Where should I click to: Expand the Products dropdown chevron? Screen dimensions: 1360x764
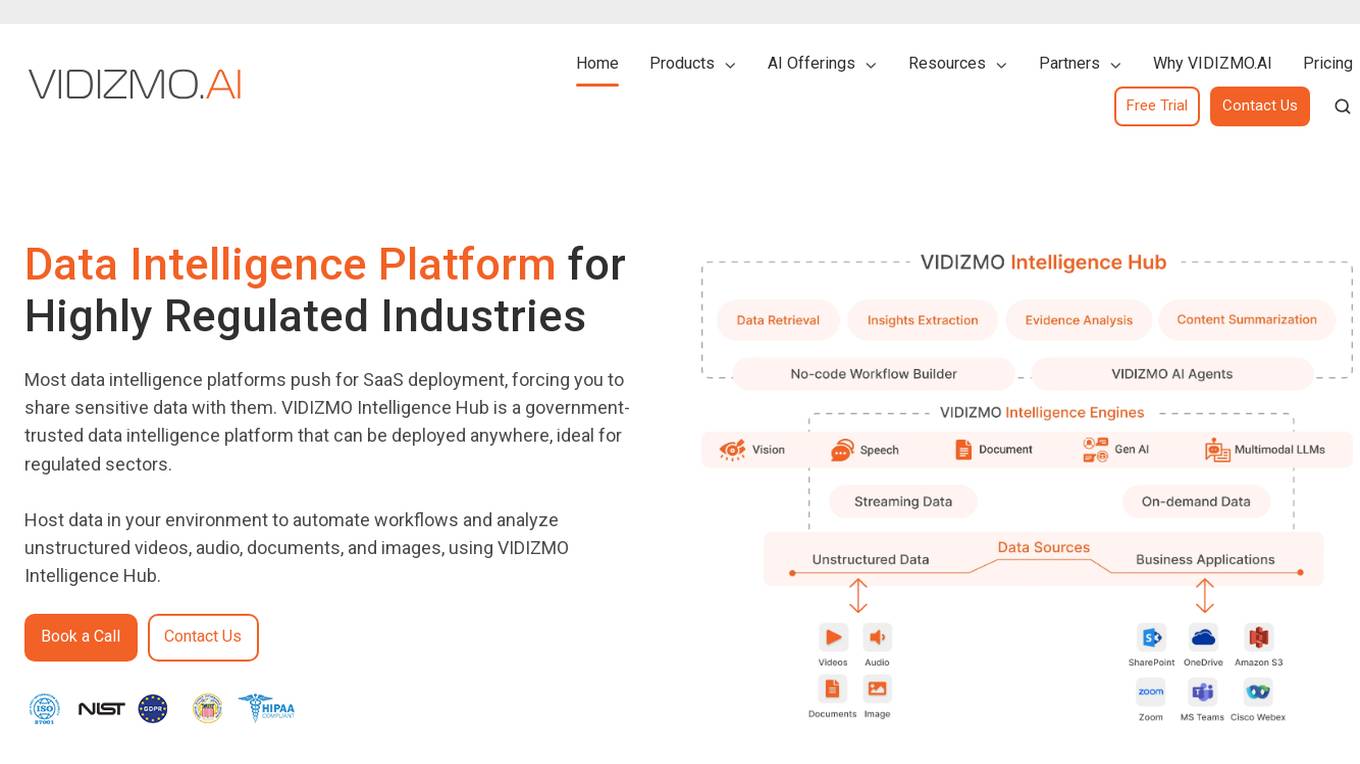(x=730, y=65)
